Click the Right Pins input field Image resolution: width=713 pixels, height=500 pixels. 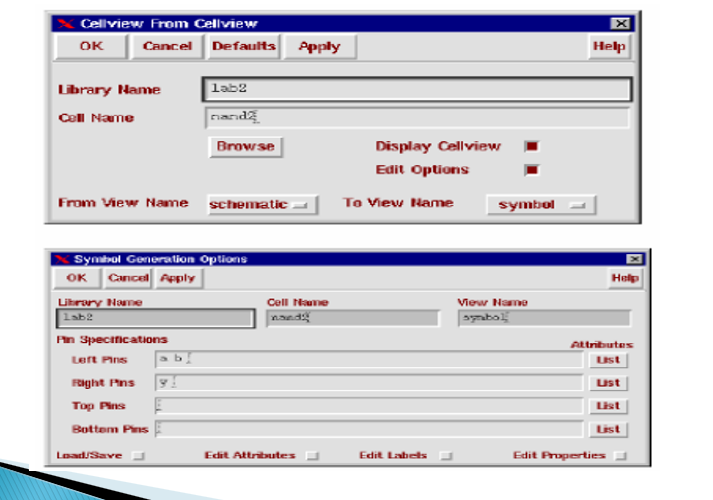coord(369,383)
